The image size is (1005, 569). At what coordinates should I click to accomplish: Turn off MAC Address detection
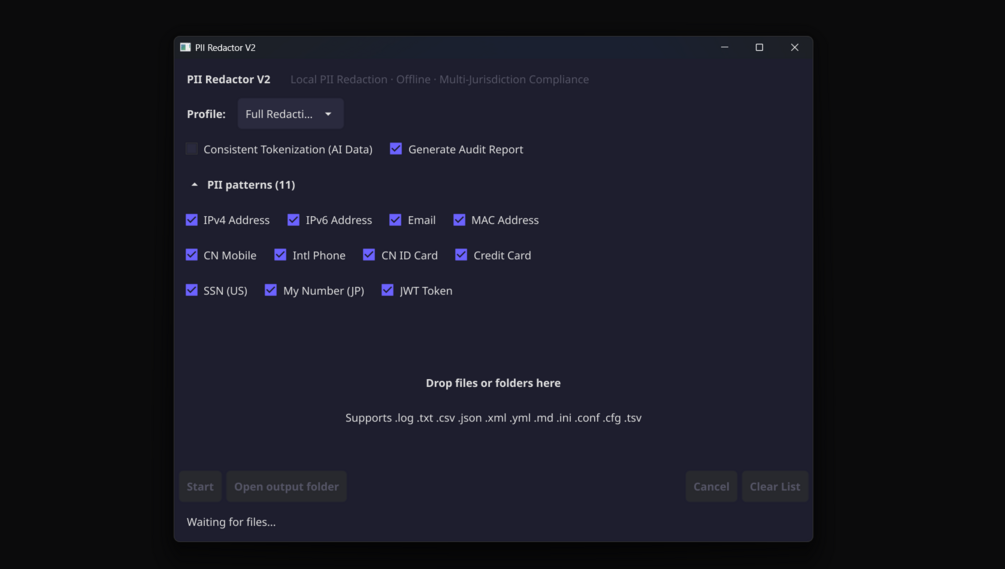[460, 220]
